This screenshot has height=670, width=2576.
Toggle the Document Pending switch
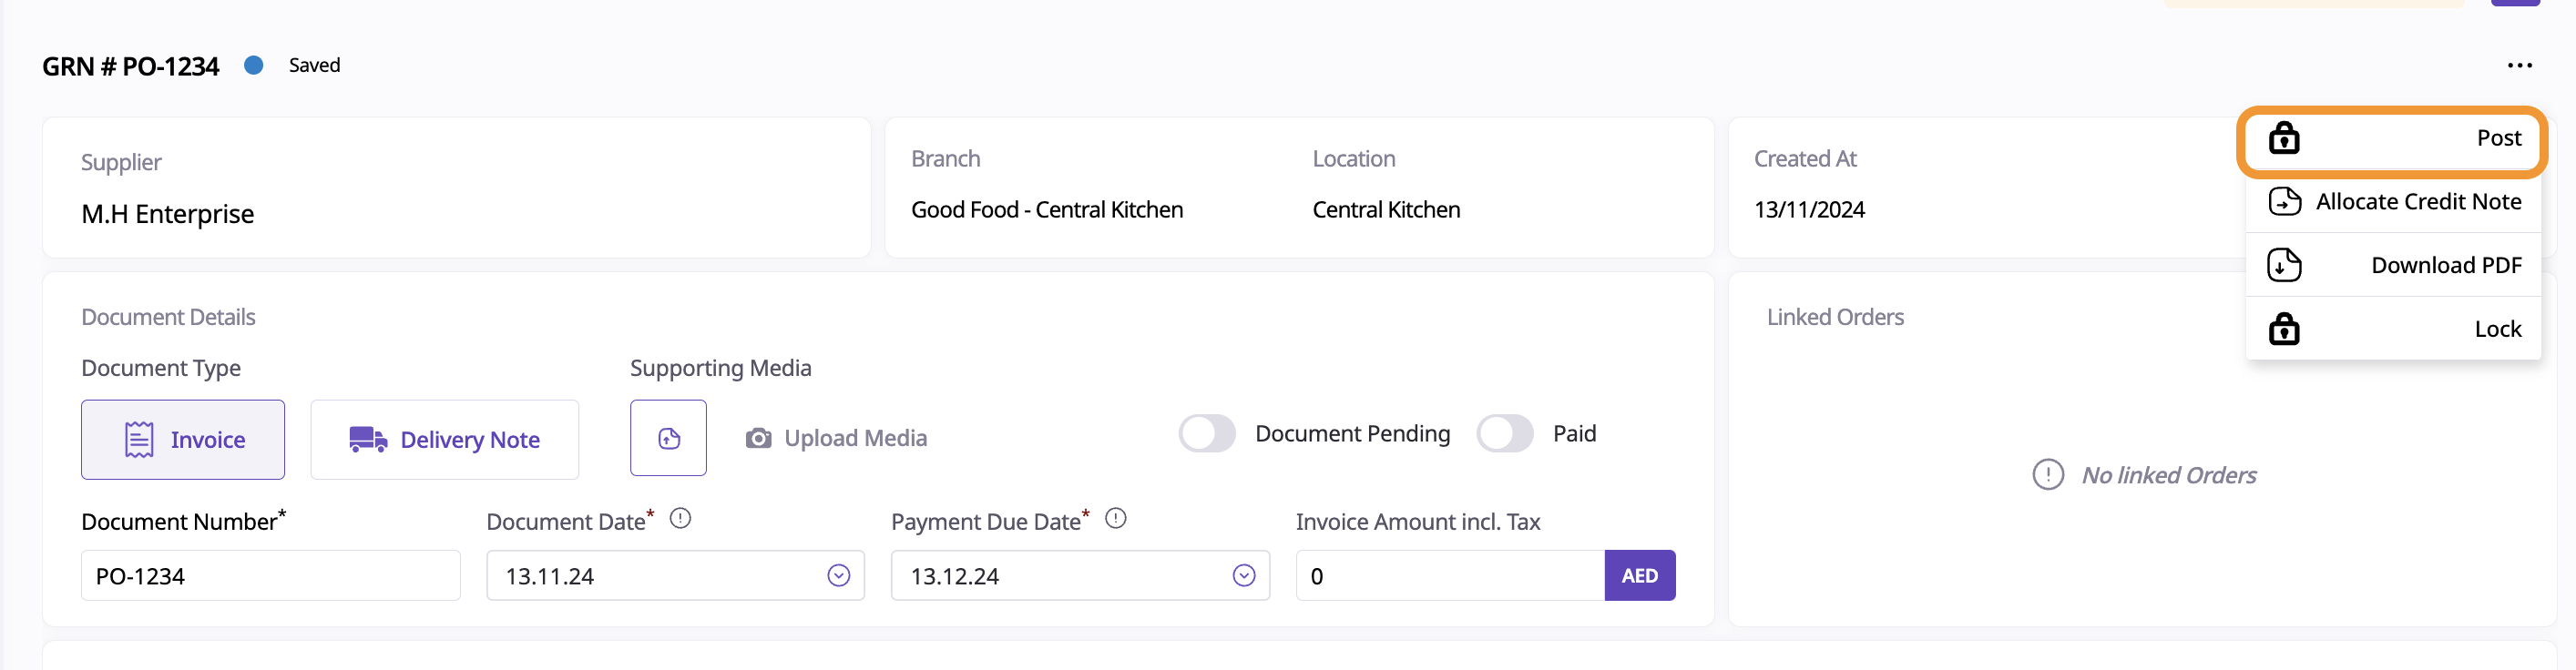1207,434
